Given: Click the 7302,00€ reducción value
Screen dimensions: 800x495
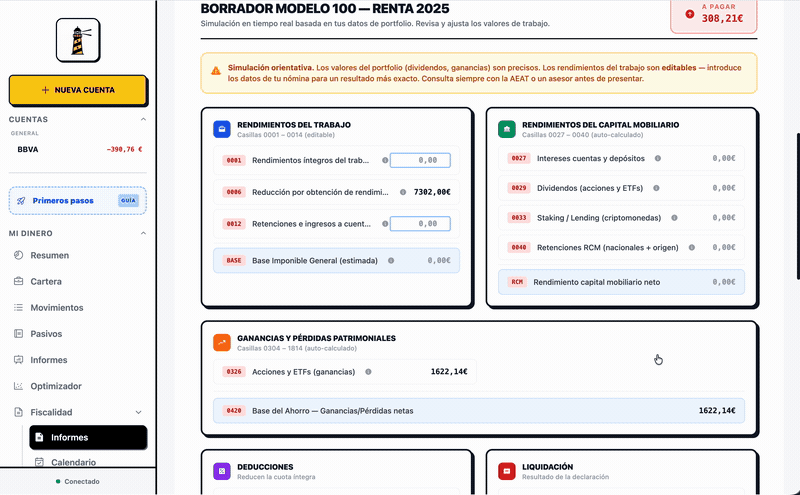Looking at the screenshot, I should pos(432,192).
